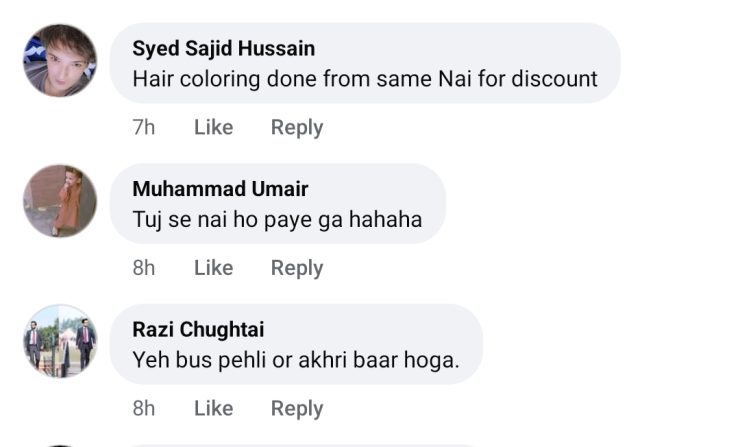Click the cut-off avatar at the bottom edge
740x447 pixels.
[60, 444]
